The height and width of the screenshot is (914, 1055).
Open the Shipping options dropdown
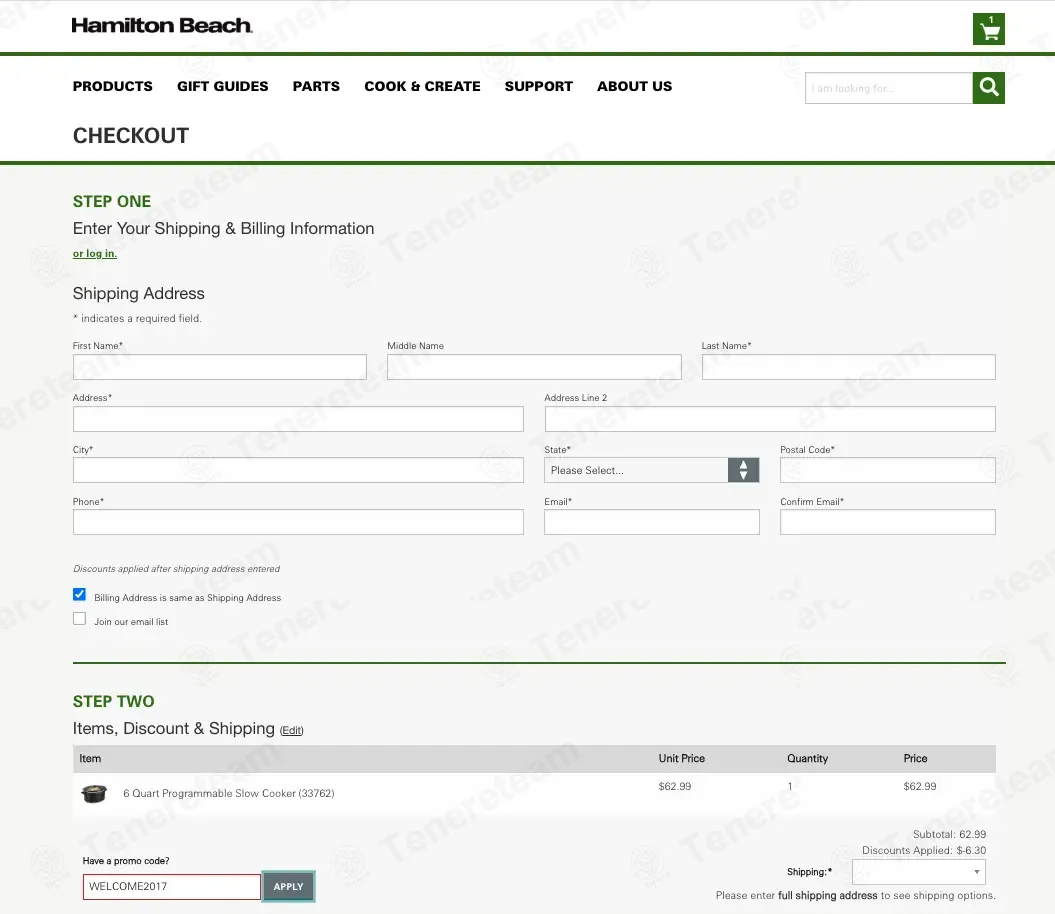coord(918,872)
